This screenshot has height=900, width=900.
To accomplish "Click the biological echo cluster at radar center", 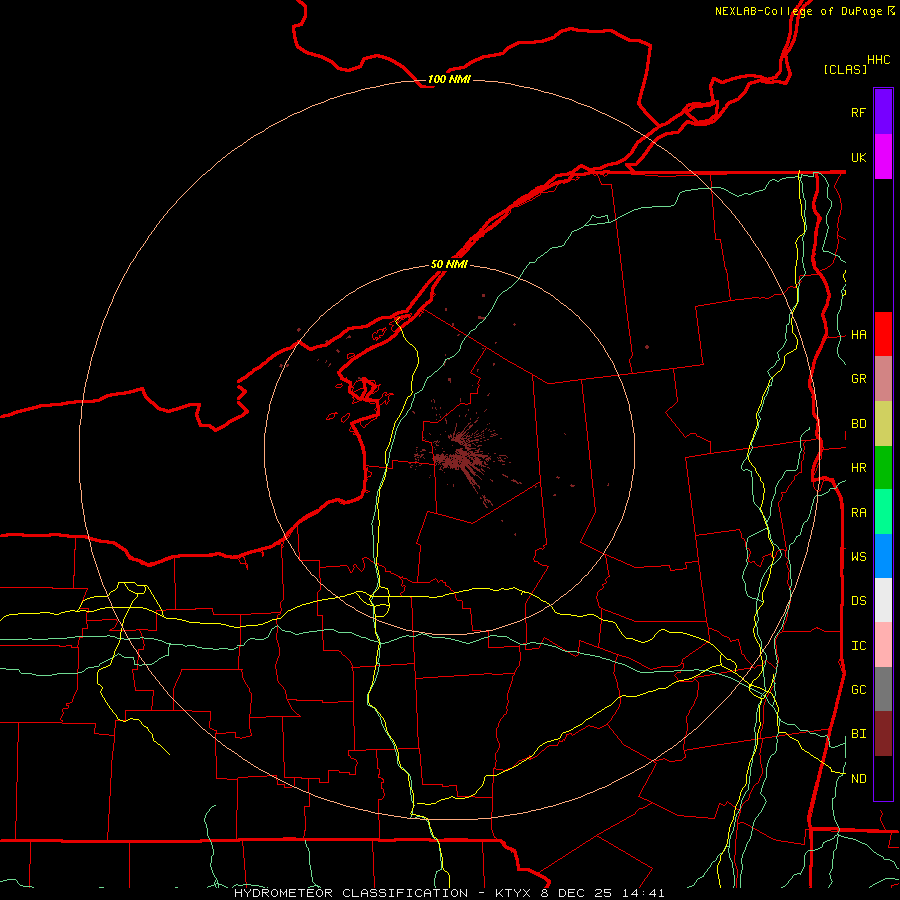I will (461, 456).
